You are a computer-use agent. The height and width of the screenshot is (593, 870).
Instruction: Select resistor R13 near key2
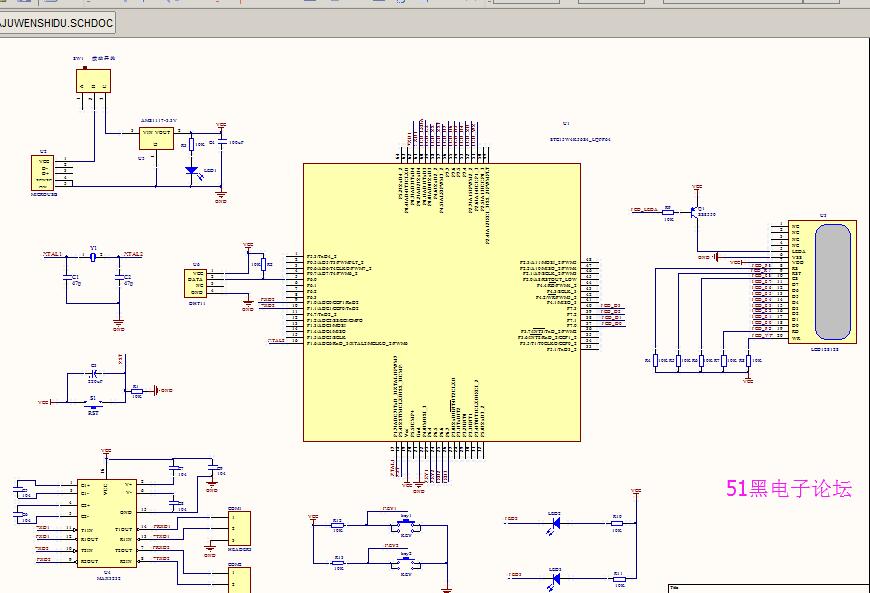click(338, 563)
